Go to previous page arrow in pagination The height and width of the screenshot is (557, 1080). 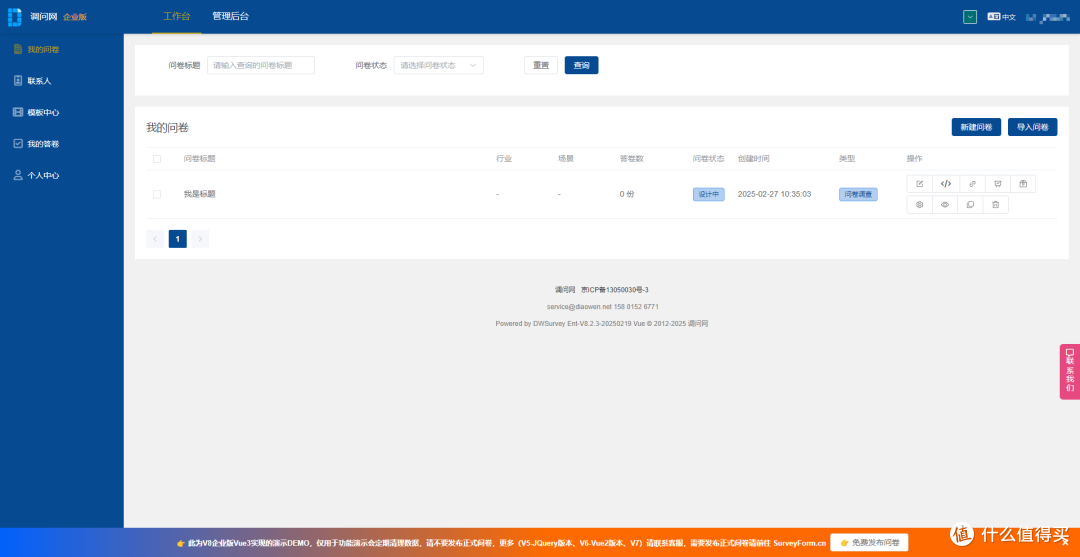coord(155,239)
